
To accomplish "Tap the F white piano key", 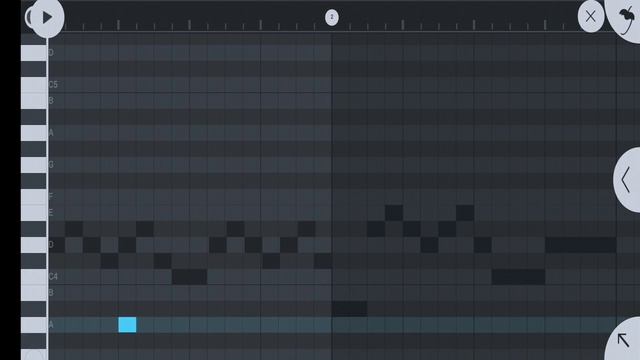I will 33,197.
